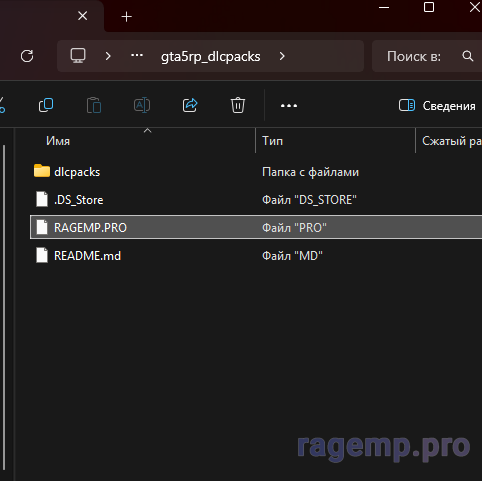Viewport: 482px width, 481px height.
Task: Toggle the Сведения details pane
Action: click(437, 106)
